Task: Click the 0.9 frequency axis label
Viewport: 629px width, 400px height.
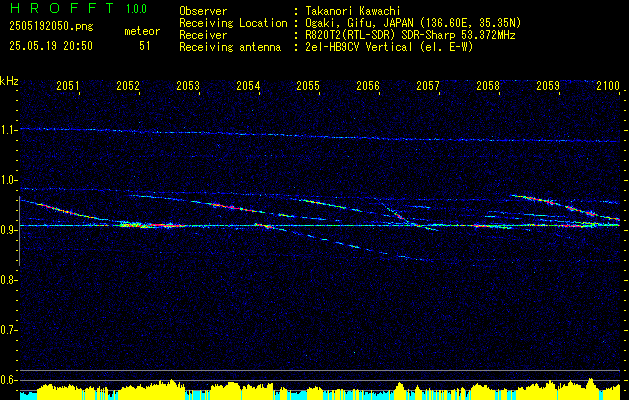Action: [7, 230]
